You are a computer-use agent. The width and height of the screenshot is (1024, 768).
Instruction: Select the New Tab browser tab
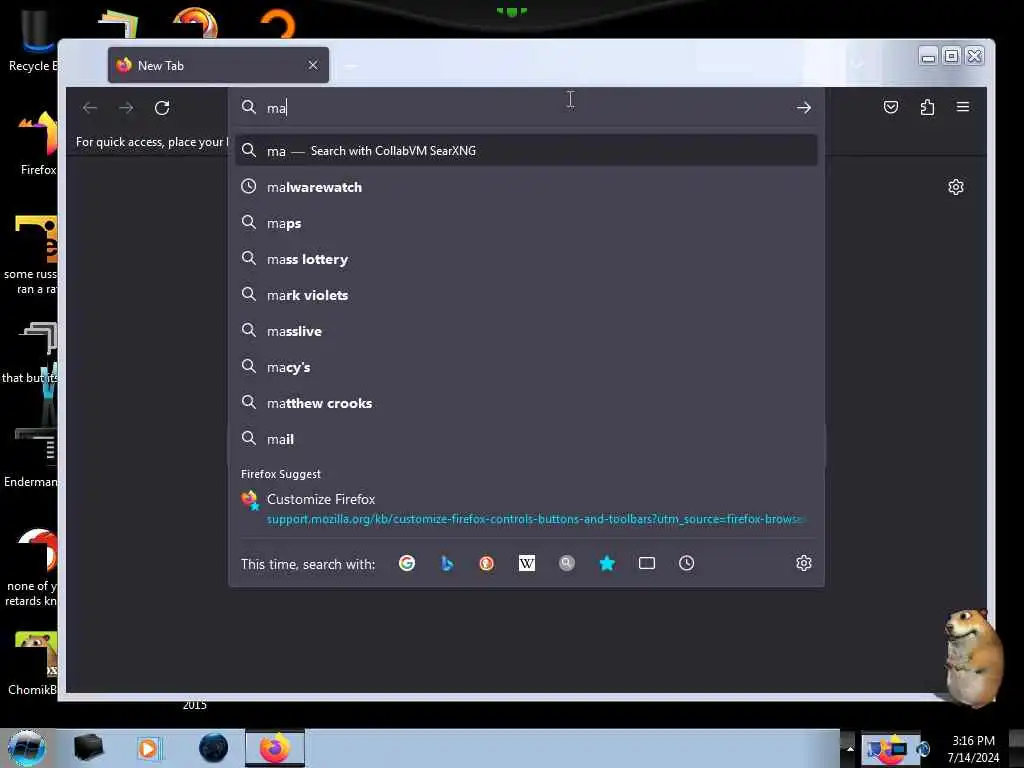tap(218, 65)
